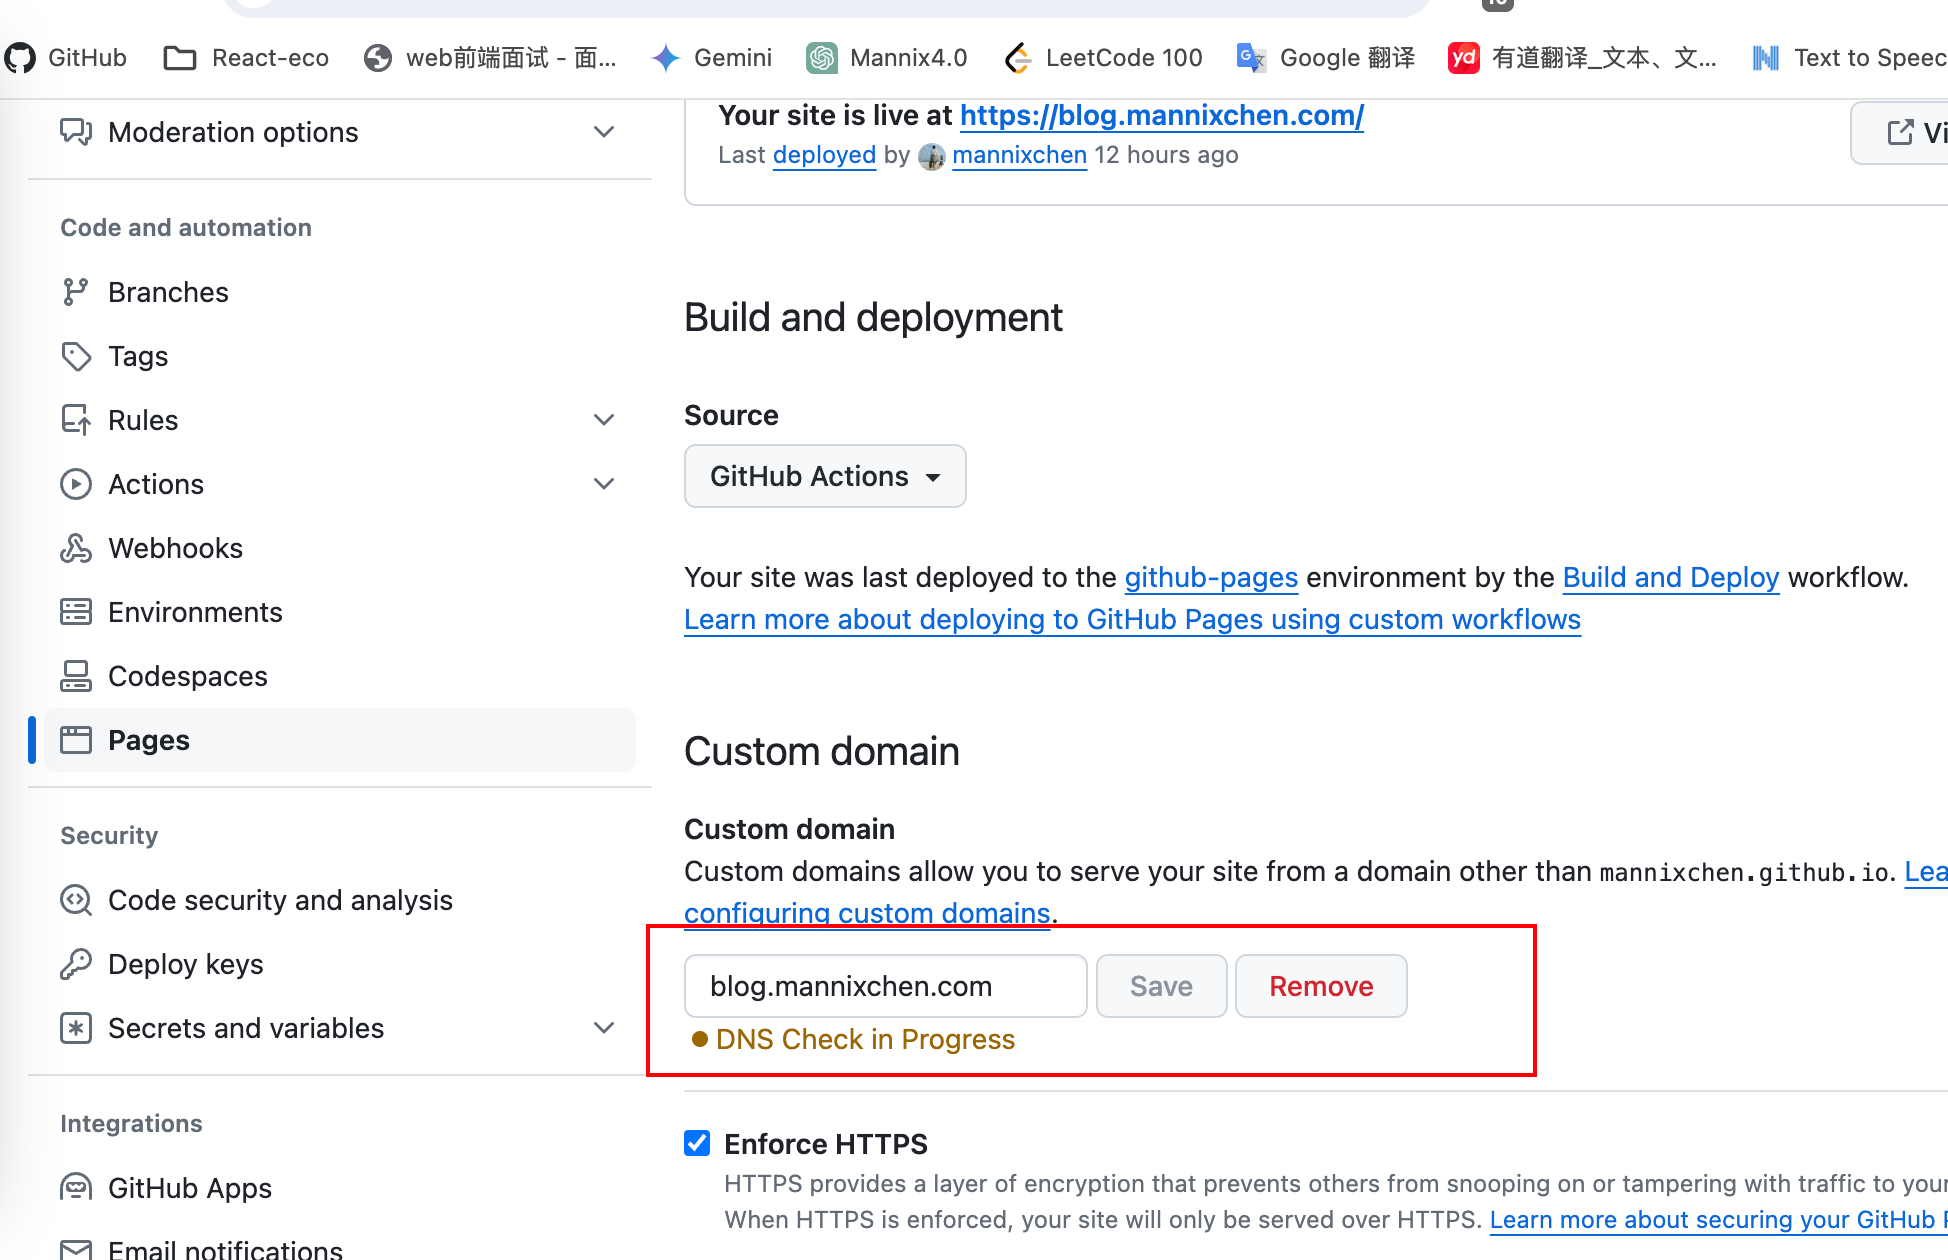The width and height of the screenshot is (1948, 1260).
Task: Open the github-pages environment link
Action: 1211,578
